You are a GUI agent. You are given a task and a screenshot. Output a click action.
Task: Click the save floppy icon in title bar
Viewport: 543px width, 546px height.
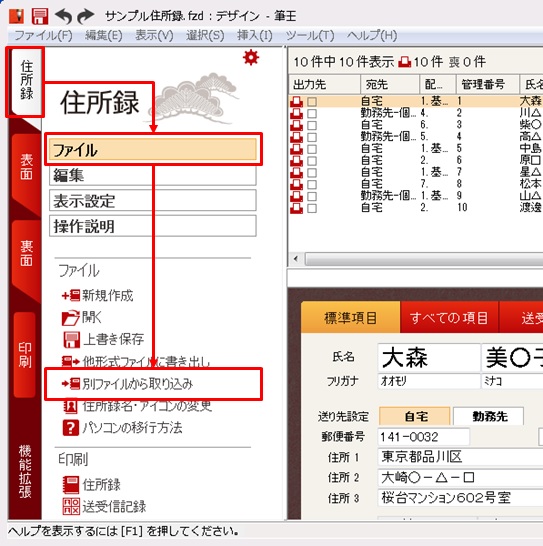click(40, 16)
